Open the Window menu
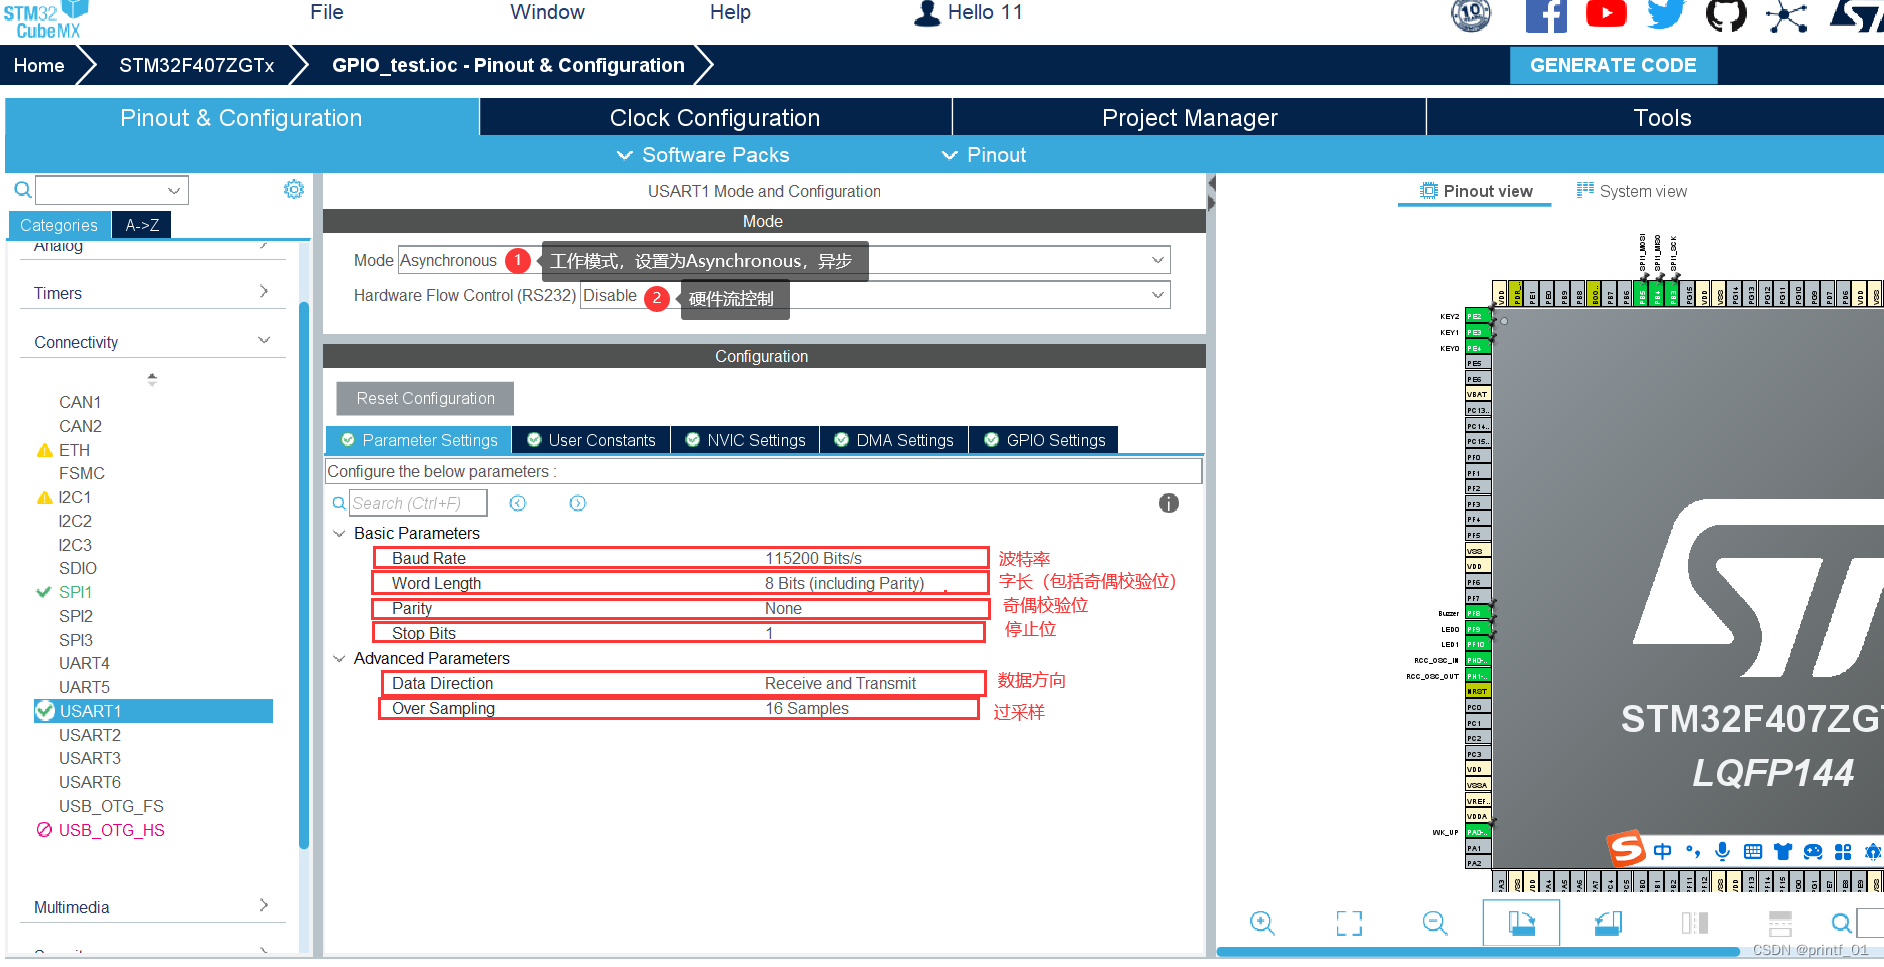The image size is (1884, 967). click(547, 12)
